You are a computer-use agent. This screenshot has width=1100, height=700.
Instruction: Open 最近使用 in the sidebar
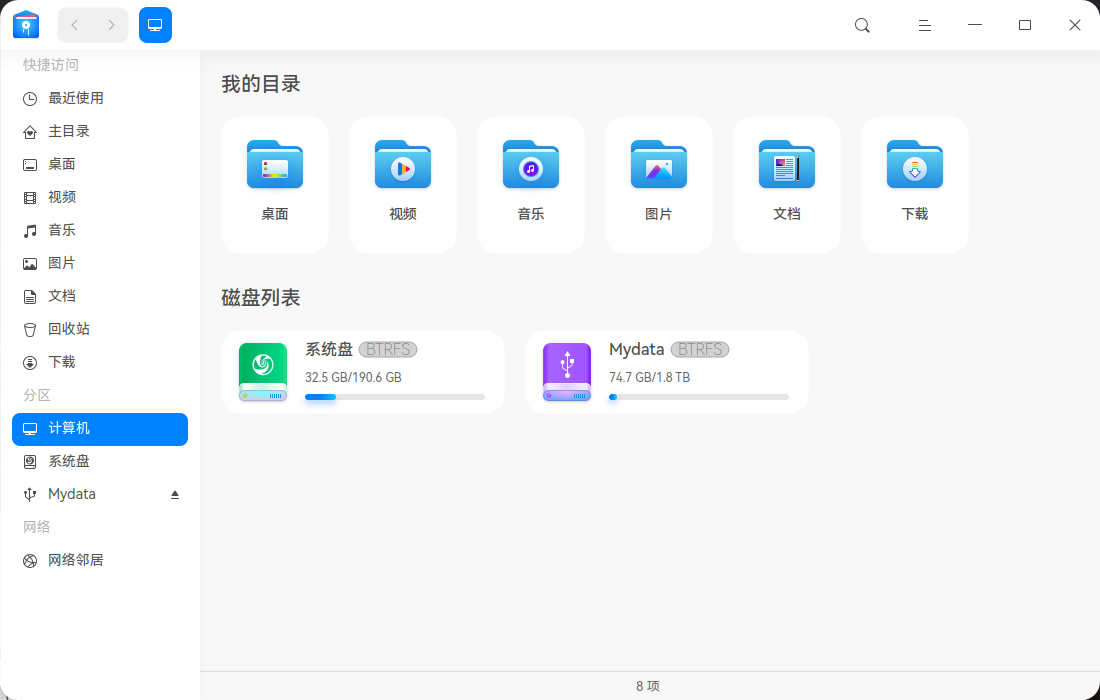(x=100, y=98)
